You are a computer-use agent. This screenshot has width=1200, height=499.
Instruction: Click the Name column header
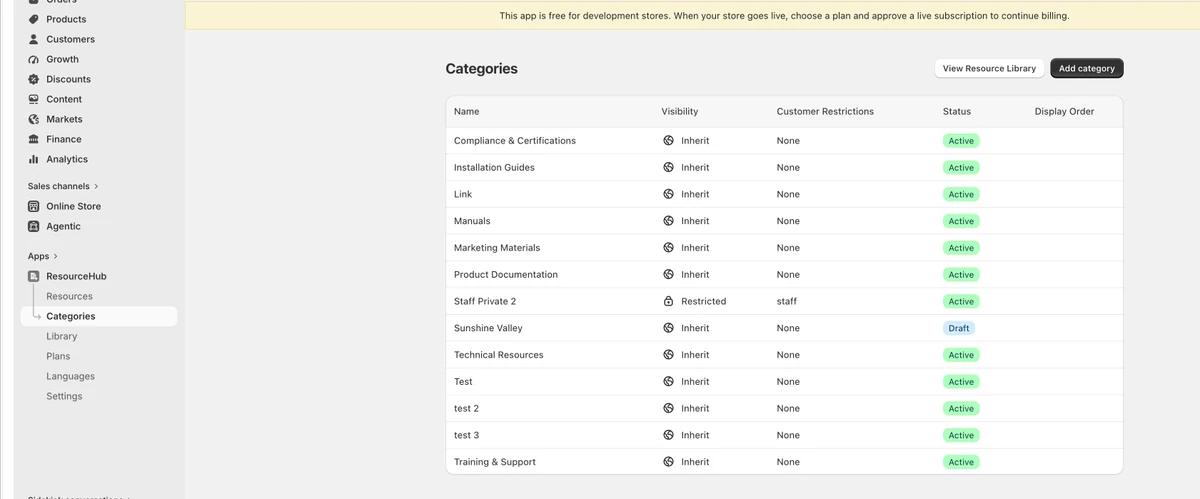click(x=466, y=111)
